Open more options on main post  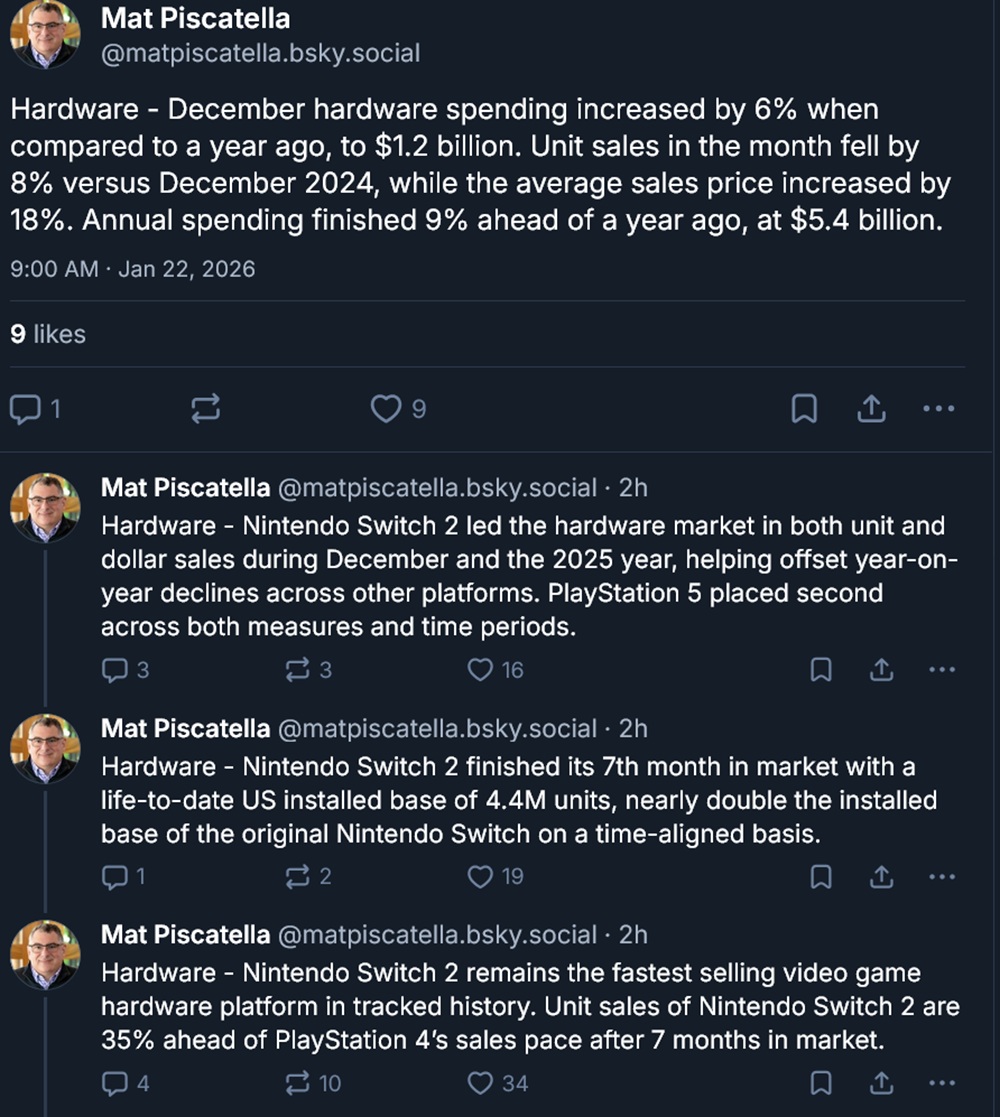(939, 409)
